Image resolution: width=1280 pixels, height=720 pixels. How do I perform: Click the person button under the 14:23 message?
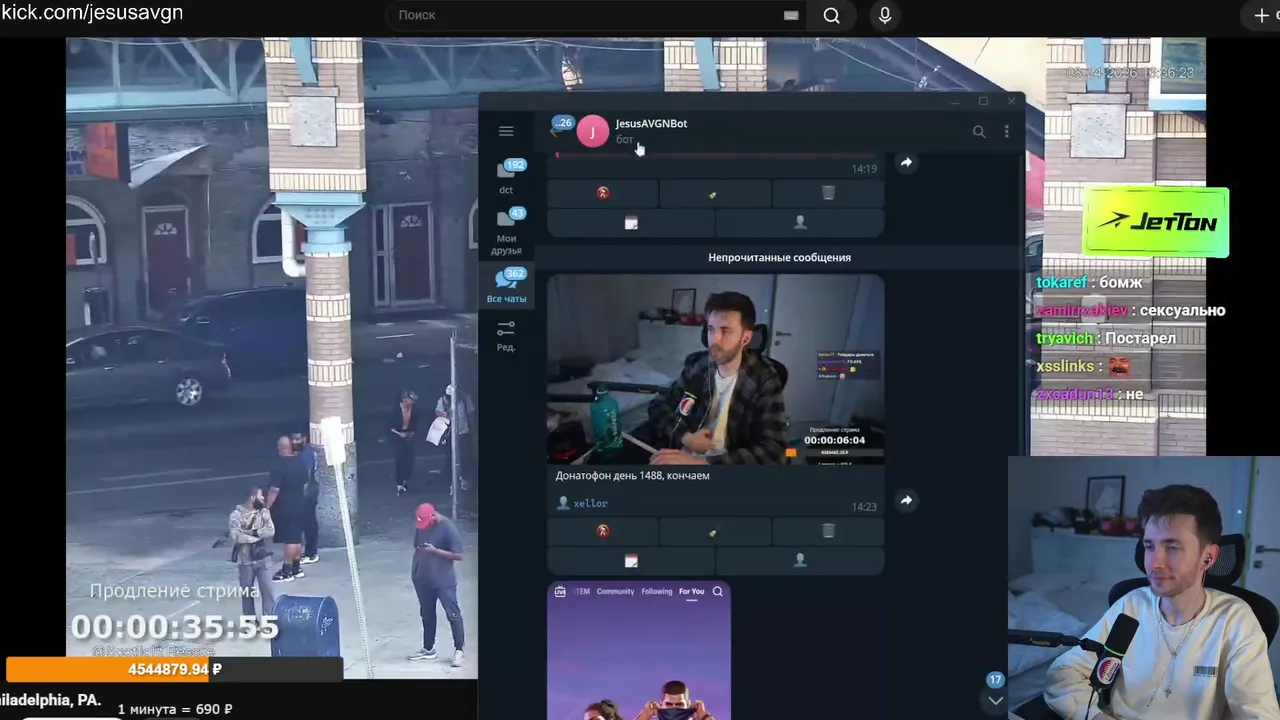click(x=800, y=560)
